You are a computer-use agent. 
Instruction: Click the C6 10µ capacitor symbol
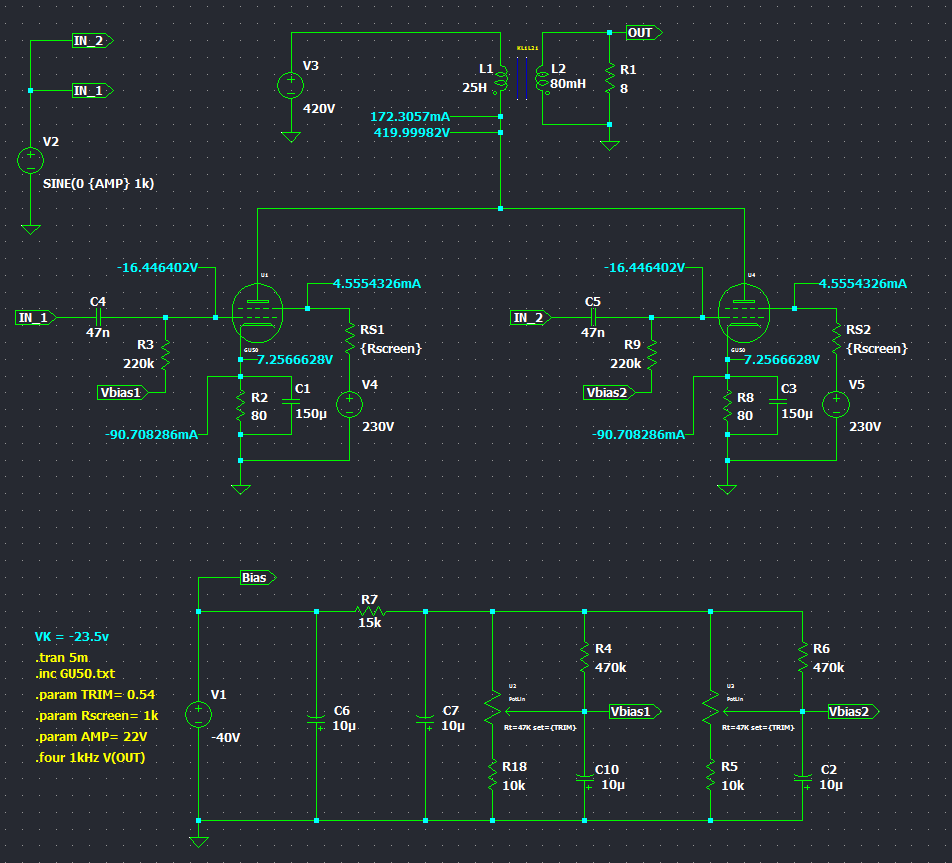(x=316, y=716)
